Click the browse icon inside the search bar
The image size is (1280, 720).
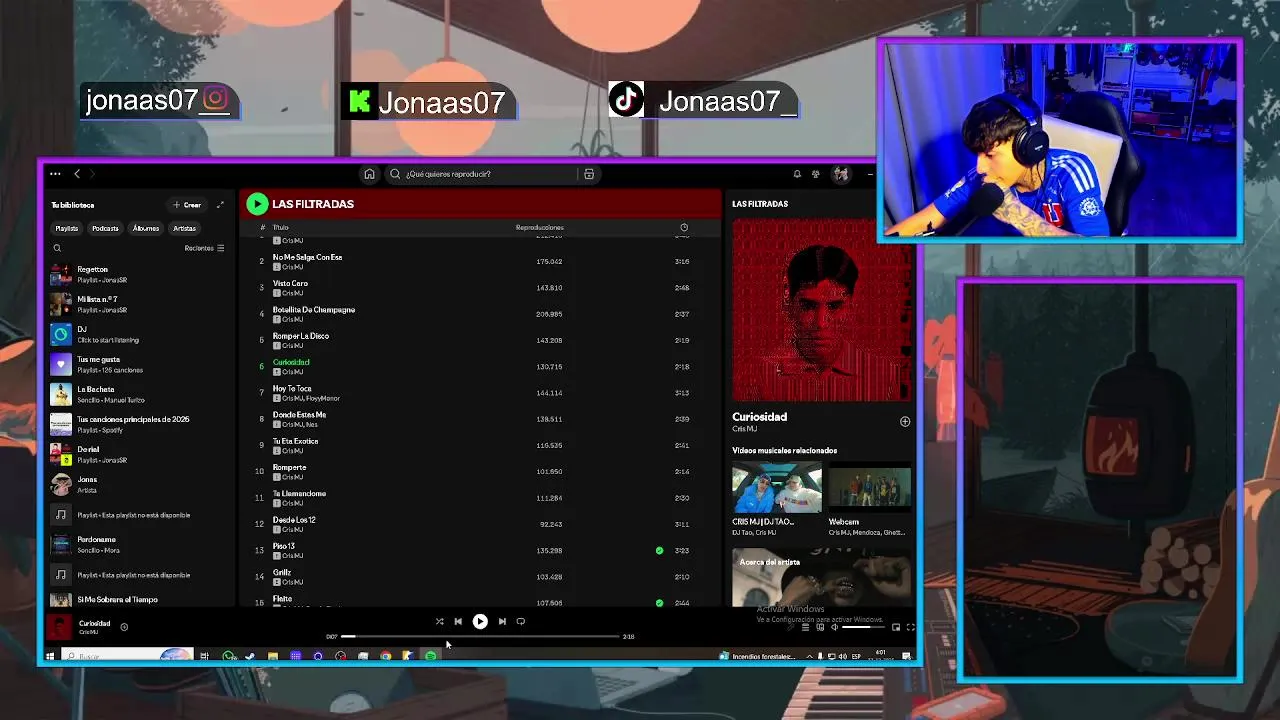click(589, 174)
